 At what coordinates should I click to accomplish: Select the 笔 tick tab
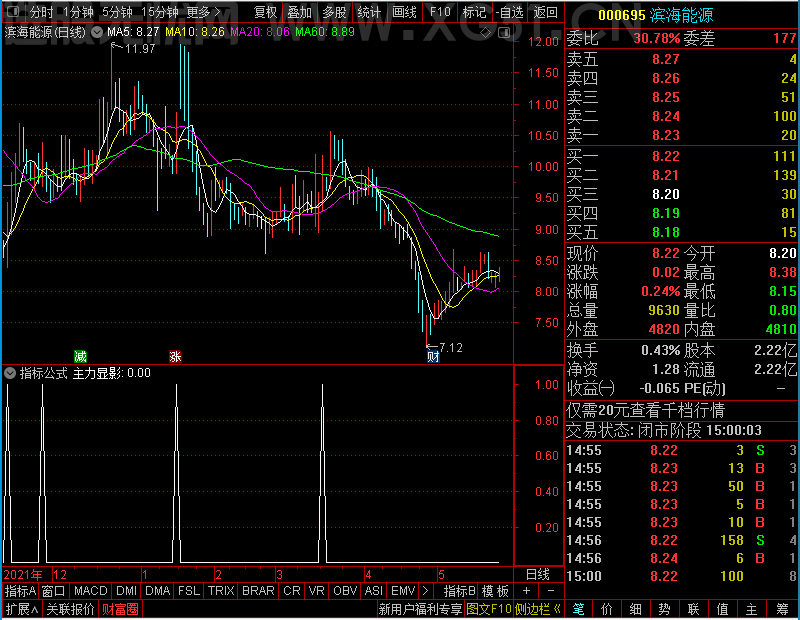click(578, 609)
